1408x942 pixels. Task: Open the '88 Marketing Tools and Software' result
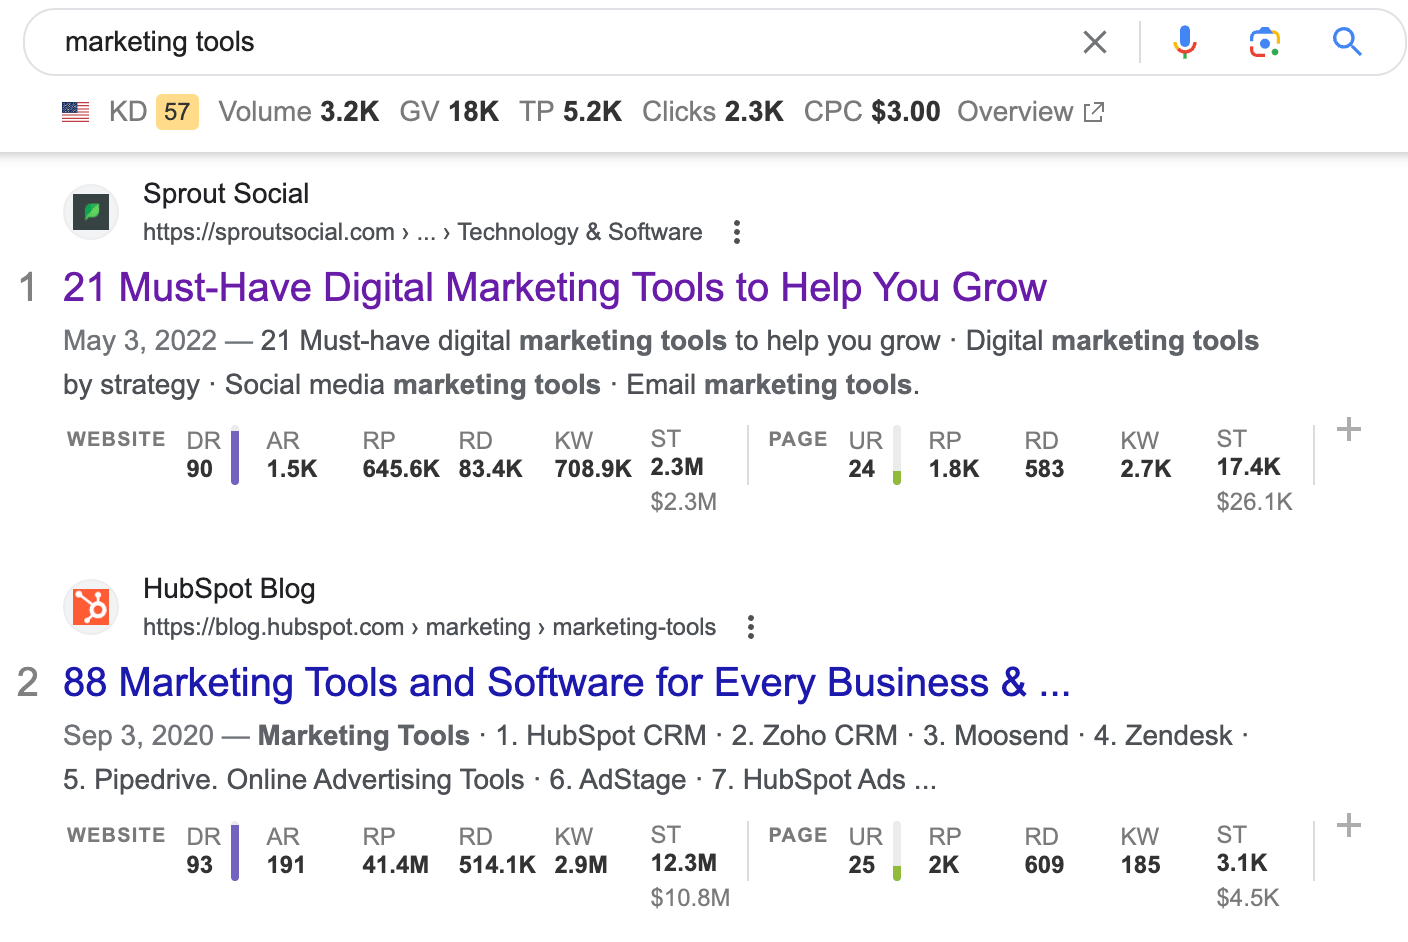tap(566, 682)
